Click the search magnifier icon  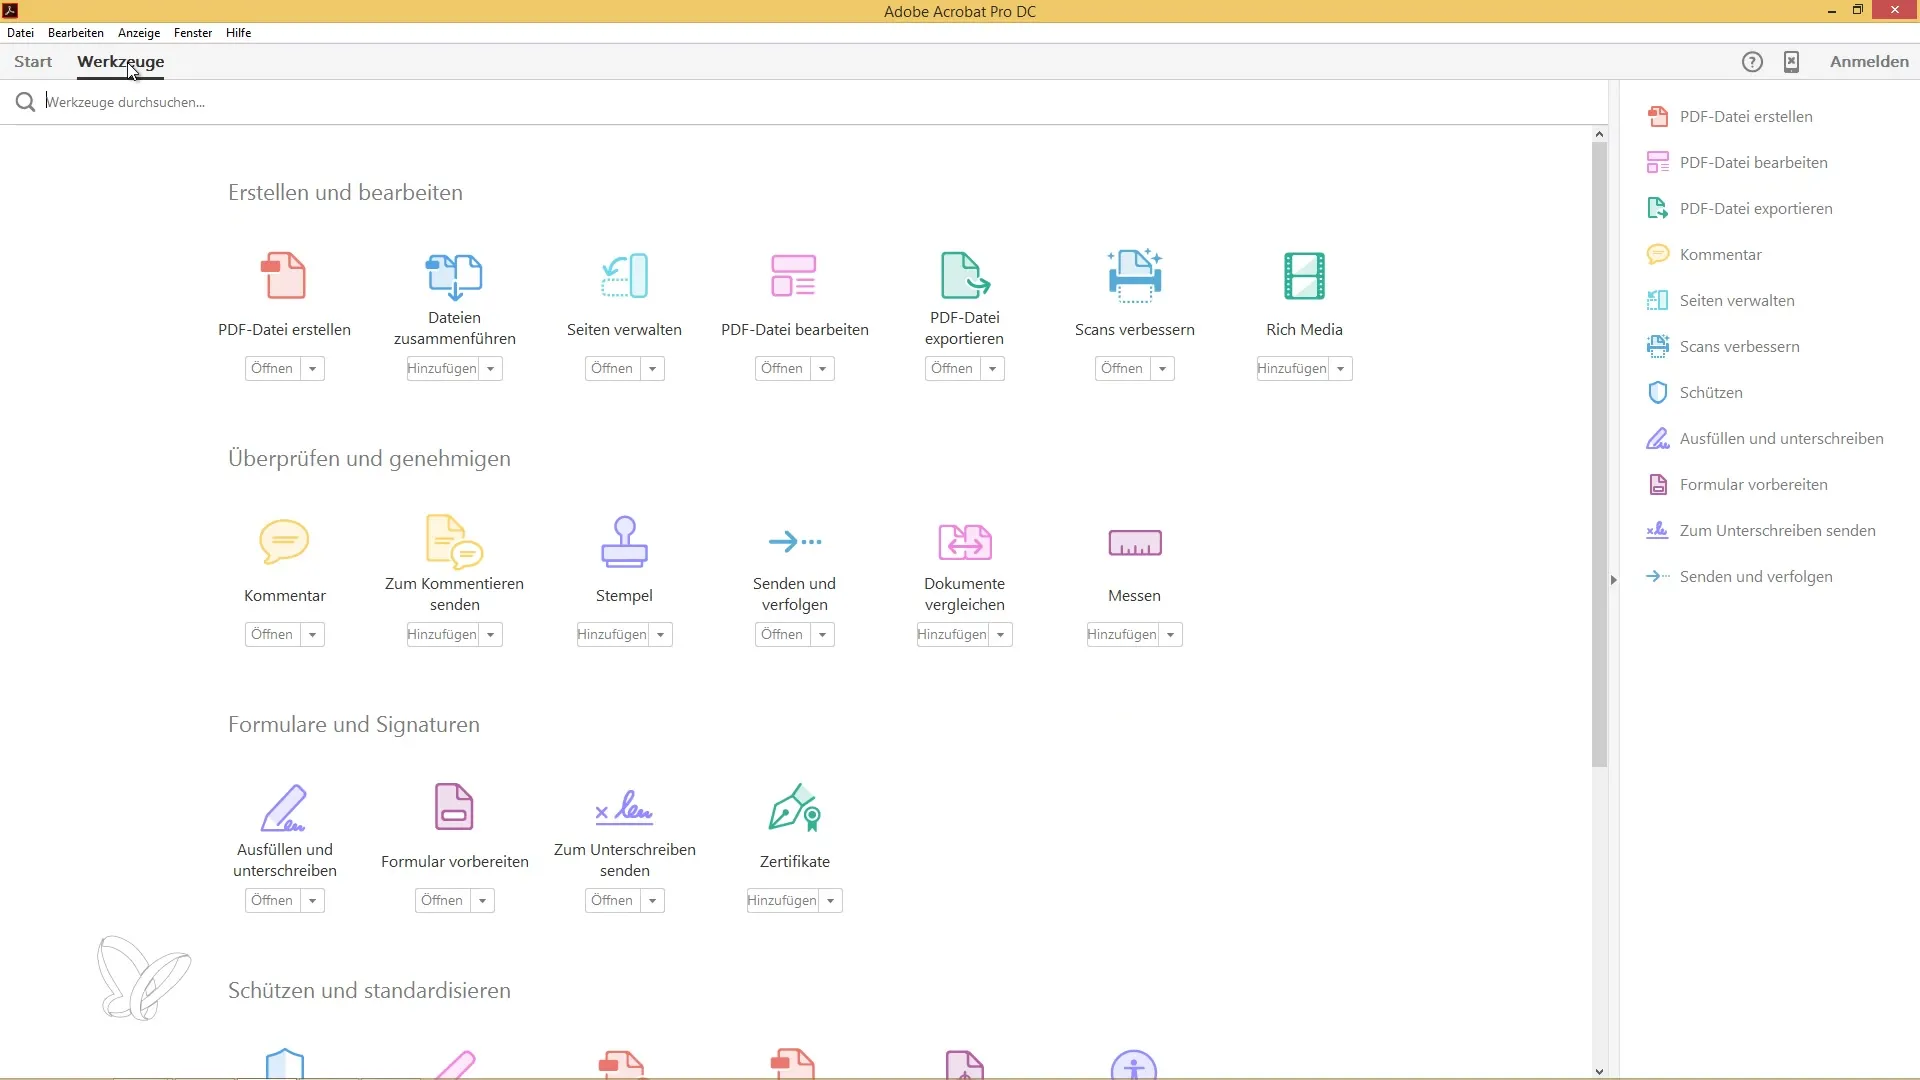click(25, 102)
